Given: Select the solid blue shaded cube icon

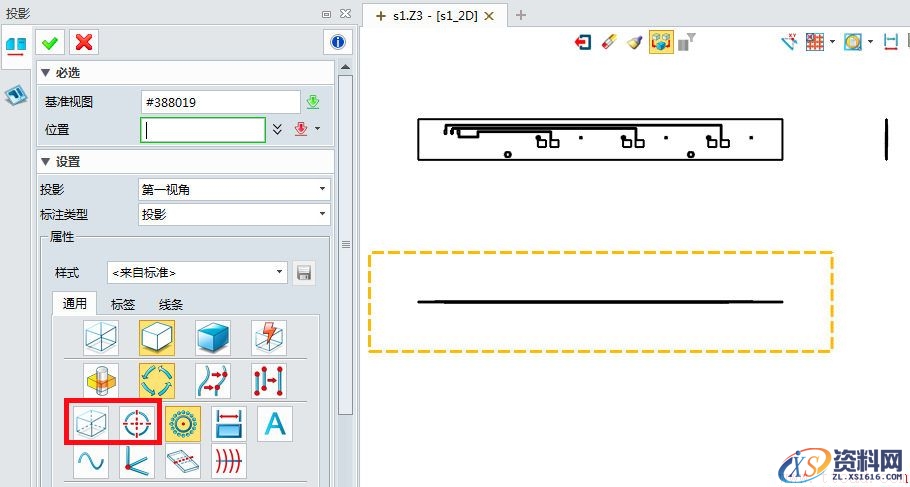Looking at the screenshot, I should [213, 338].
